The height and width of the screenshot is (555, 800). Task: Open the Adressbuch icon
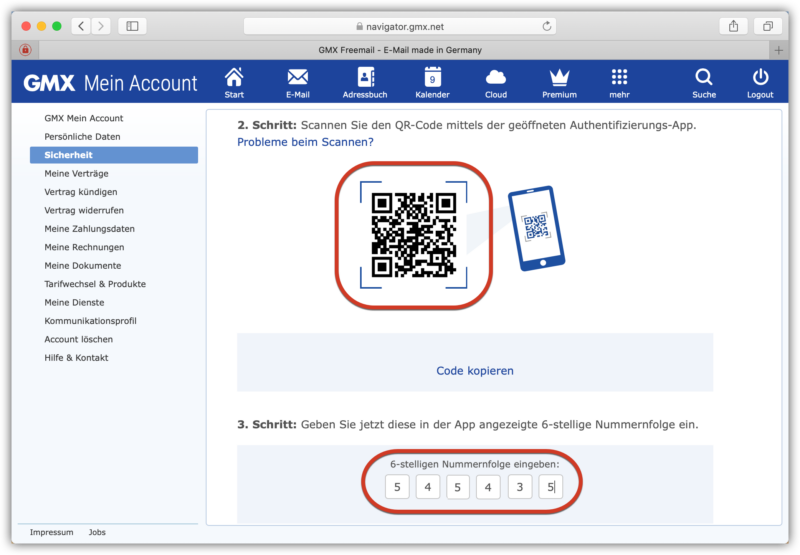(x=365, y=78)
